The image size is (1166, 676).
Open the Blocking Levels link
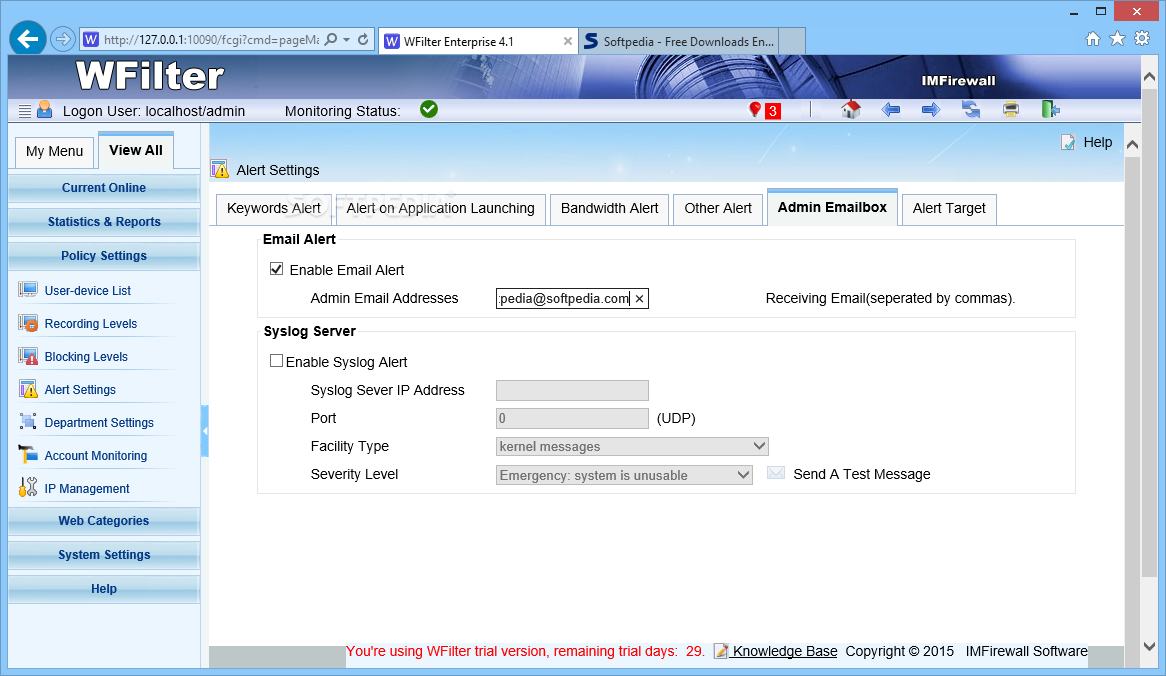coord(86,357)
